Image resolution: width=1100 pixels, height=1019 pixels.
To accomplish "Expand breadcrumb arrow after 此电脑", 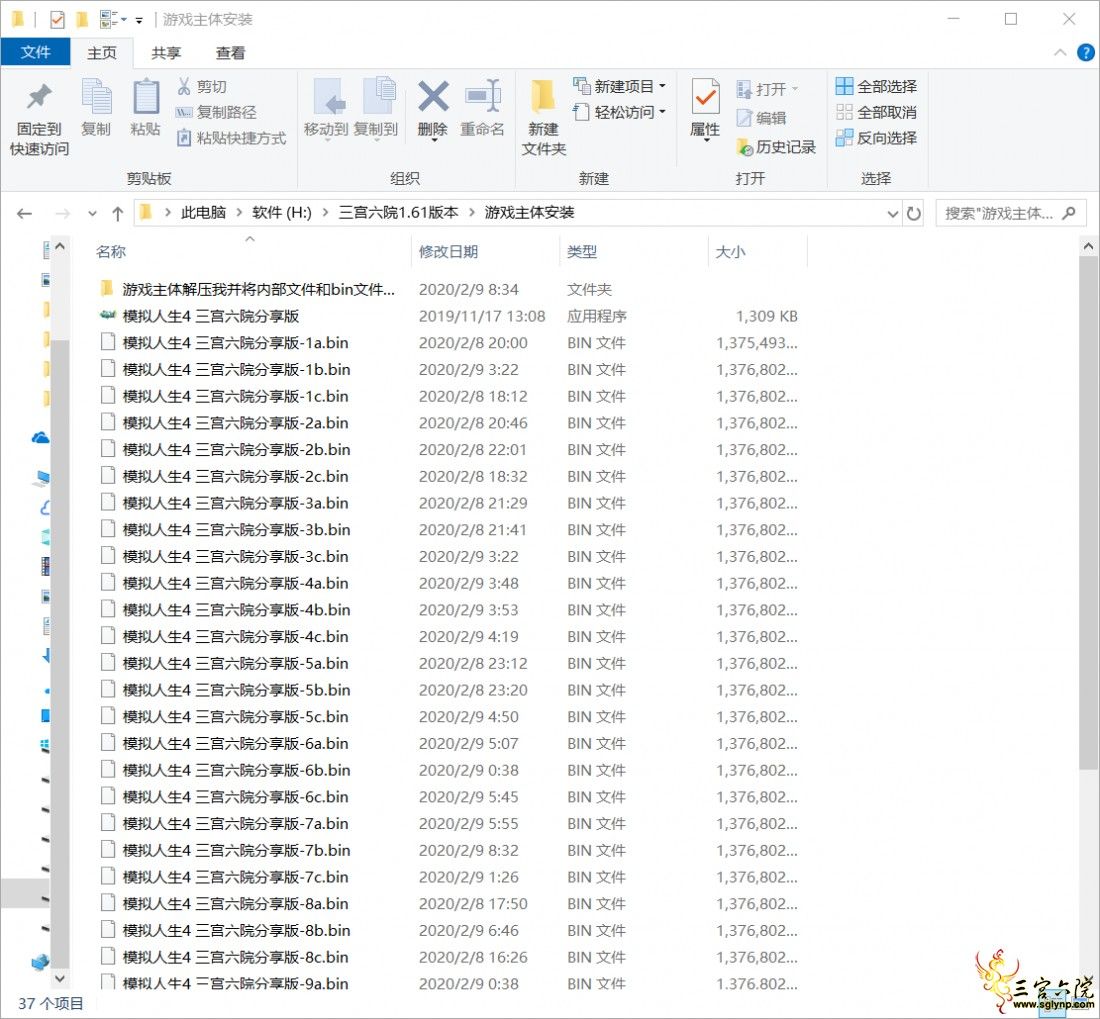I will point(239,212).
